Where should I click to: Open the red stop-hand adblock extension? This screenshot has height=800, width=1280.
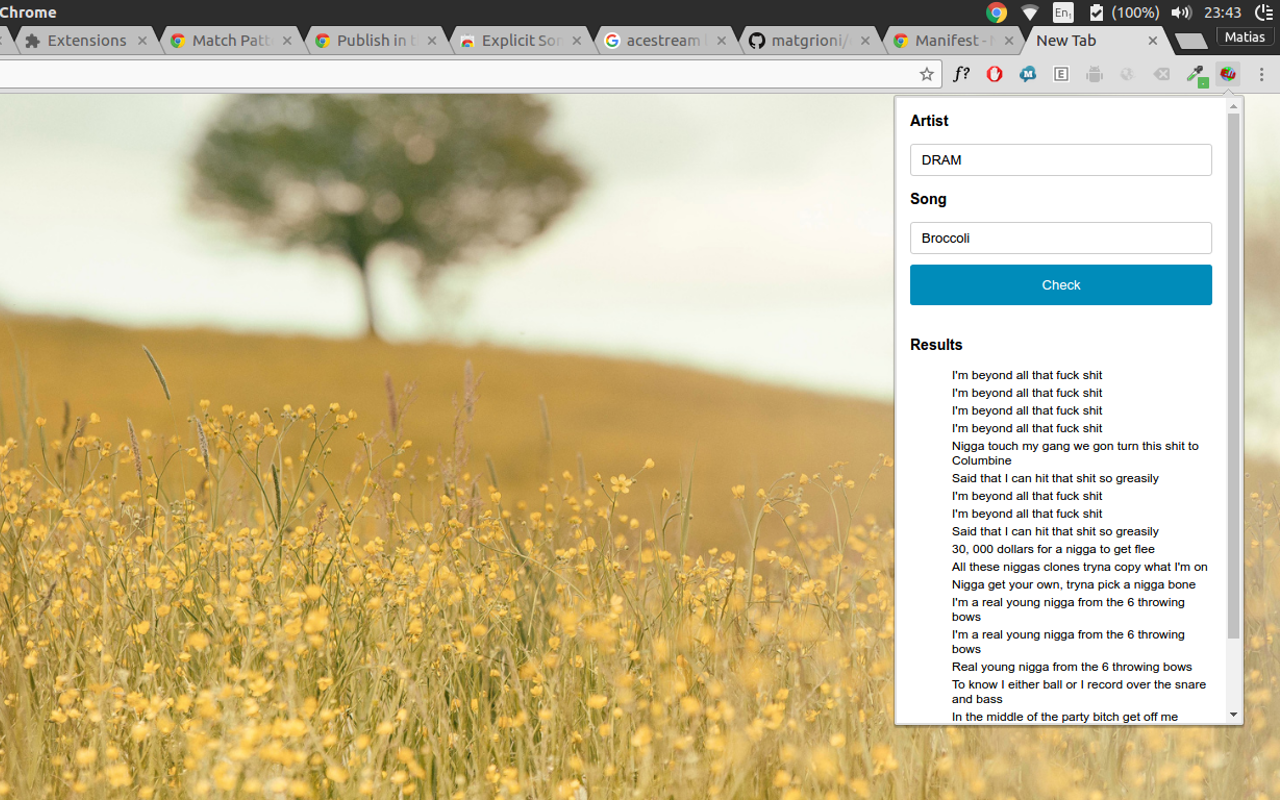tap(994, 74)
